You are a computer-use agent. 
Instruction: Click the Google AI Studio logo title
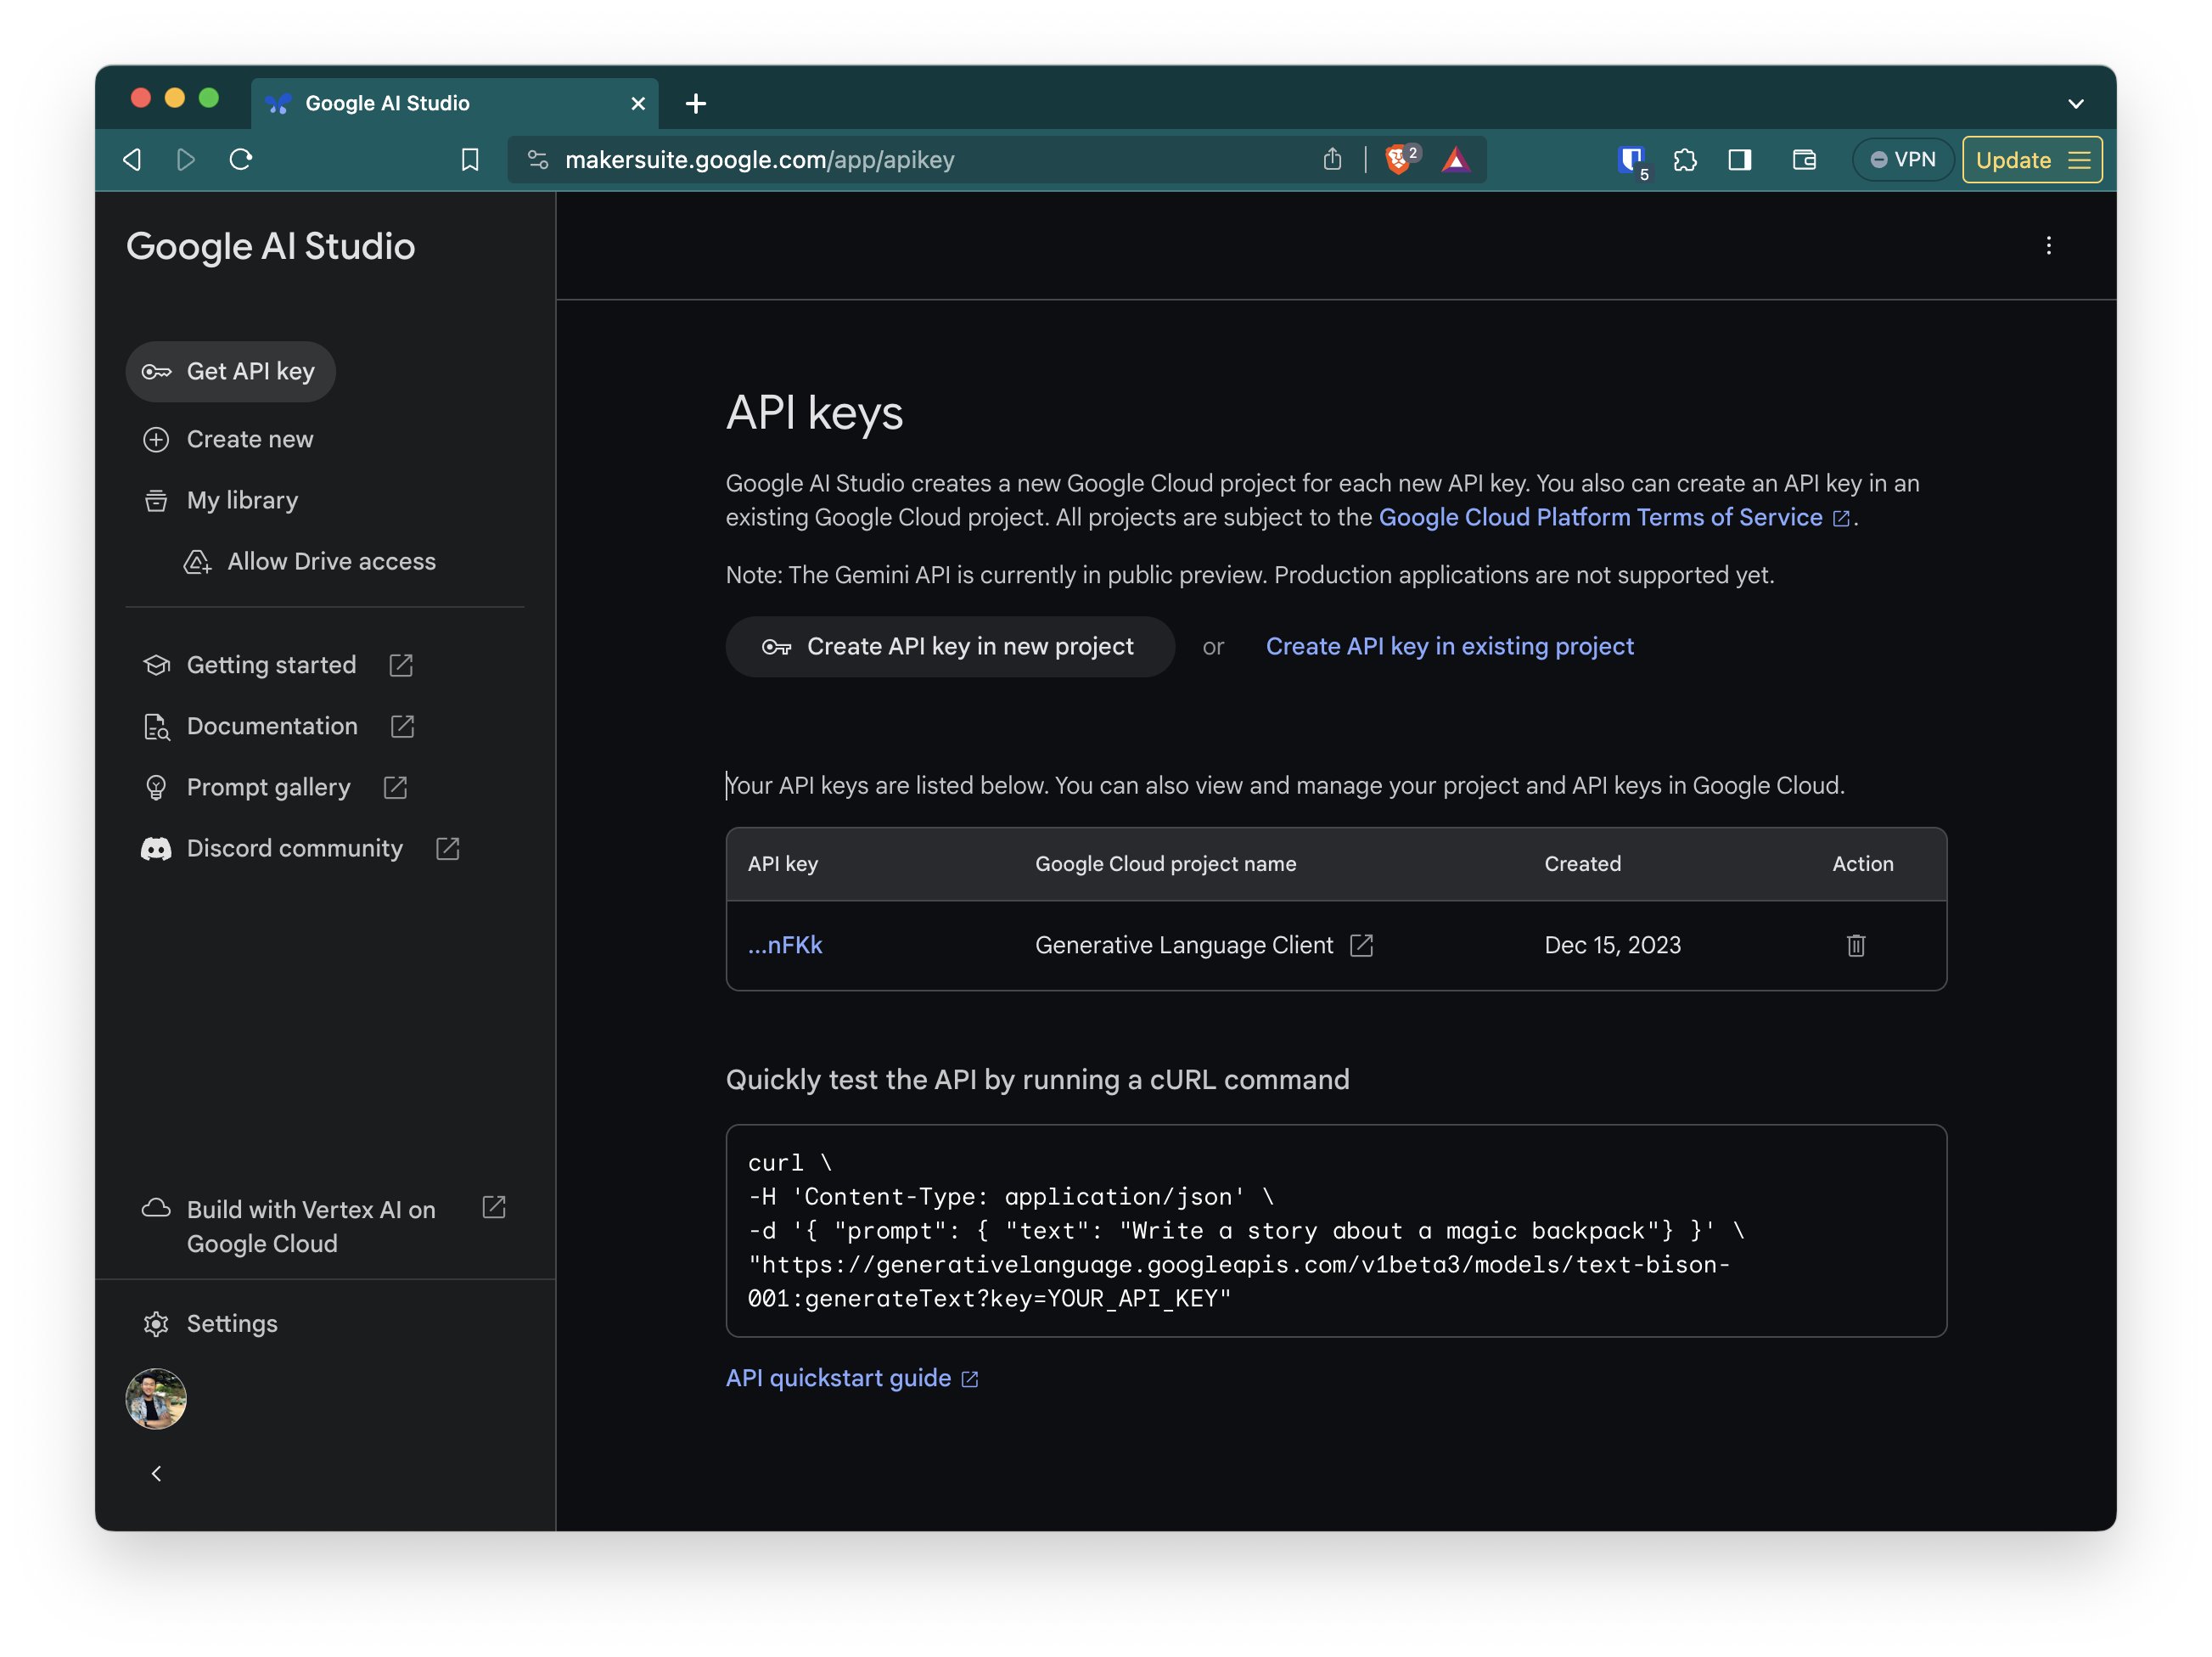coord(271,246)
